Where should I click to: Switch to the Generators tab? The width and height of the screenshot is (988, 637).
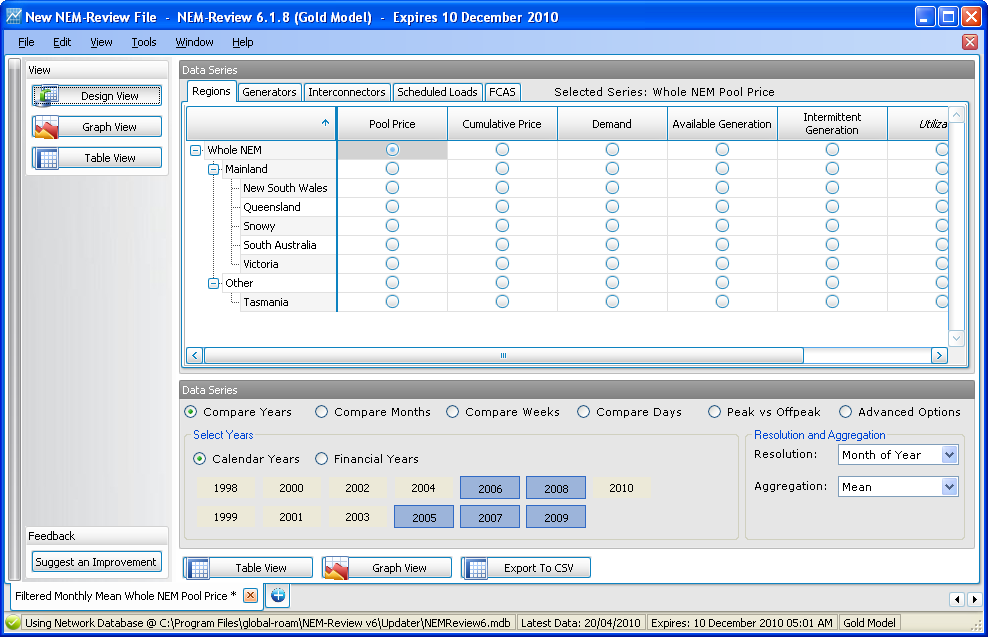coord(269,92)
